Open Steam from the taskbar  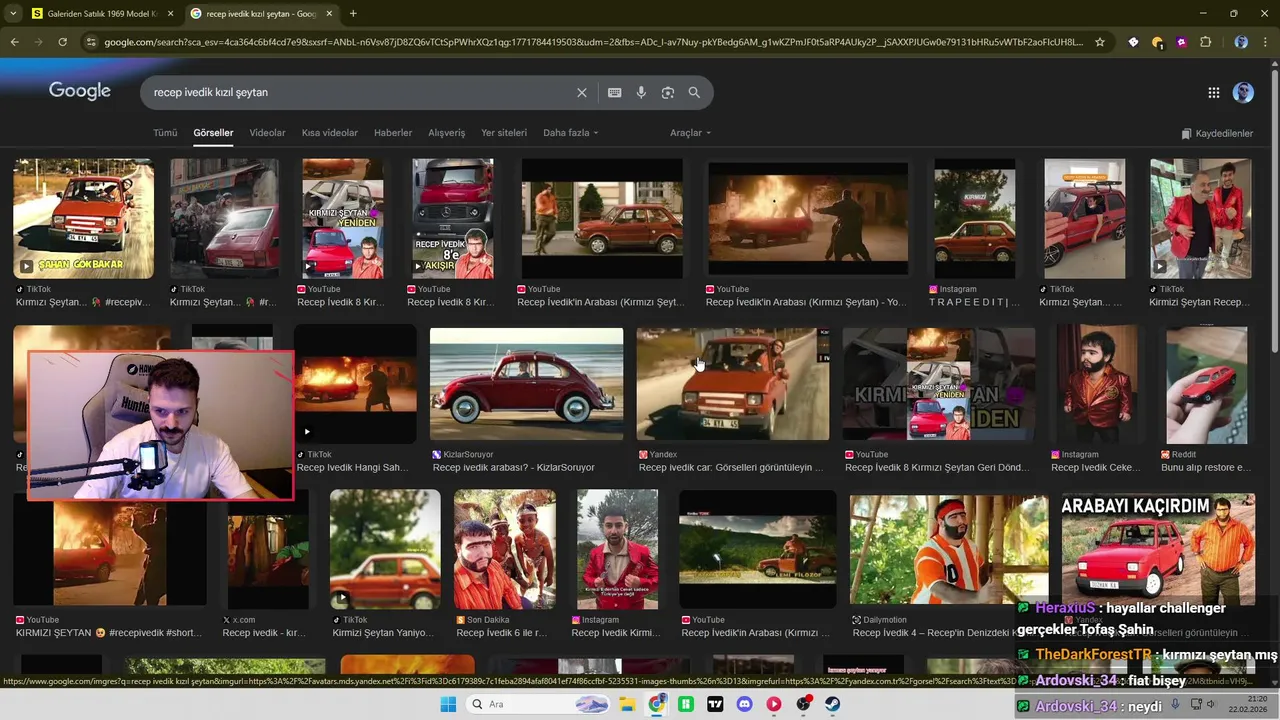click(x=832, y=704)
